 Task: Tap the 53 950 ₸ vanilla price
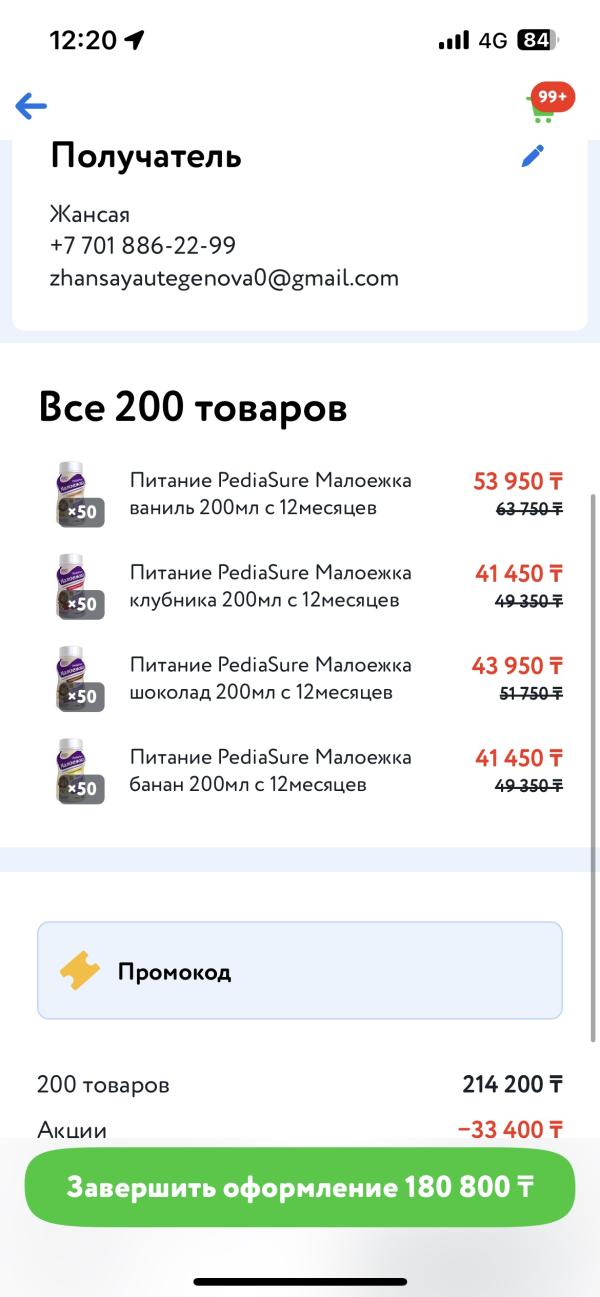pos(518,481)
